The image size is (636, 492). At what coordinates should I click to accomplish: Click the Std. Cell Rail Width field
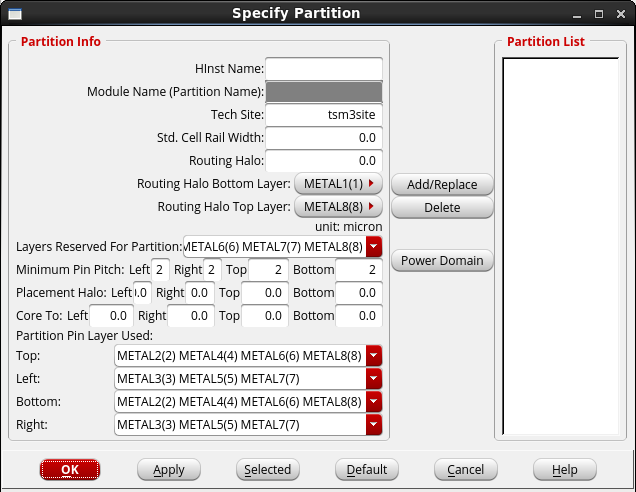pos(324,138)
